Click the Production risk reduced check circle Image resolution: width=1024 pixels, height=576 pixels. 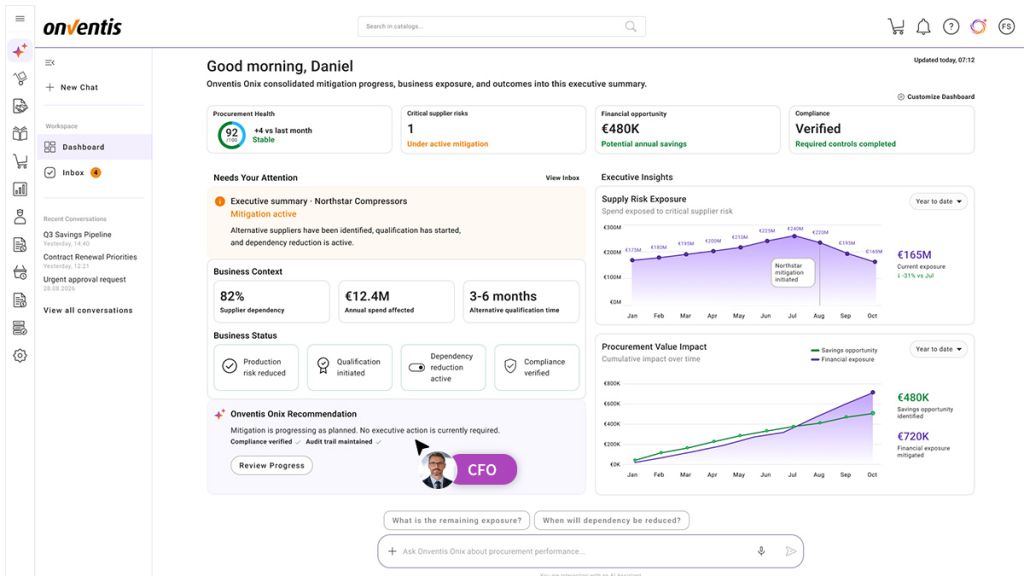[229, 366]
